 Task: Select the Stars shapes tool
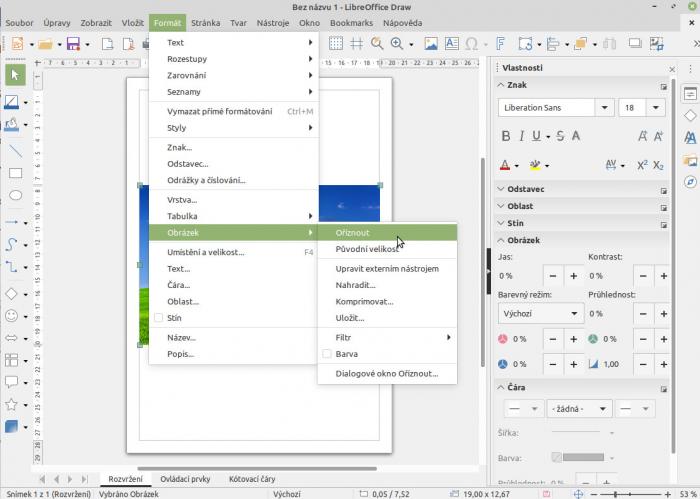click(12, 404)
